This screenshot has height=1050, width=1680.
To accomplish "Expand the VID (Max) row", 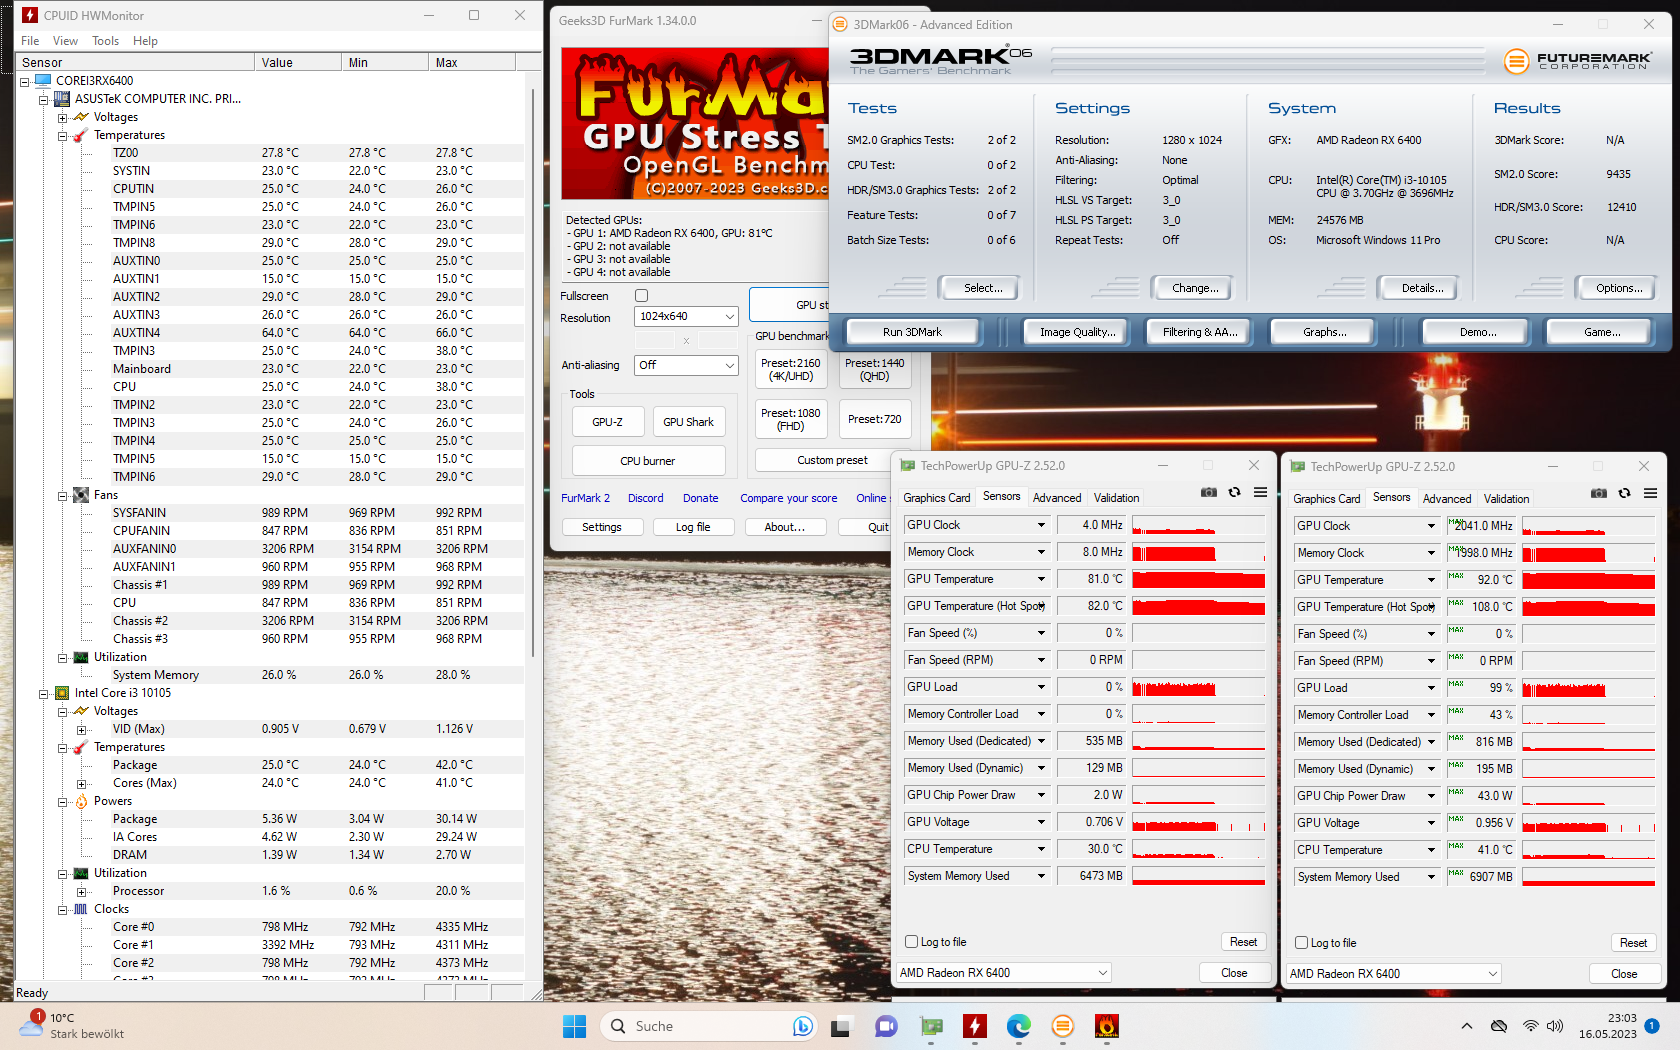I will (81, 730).
